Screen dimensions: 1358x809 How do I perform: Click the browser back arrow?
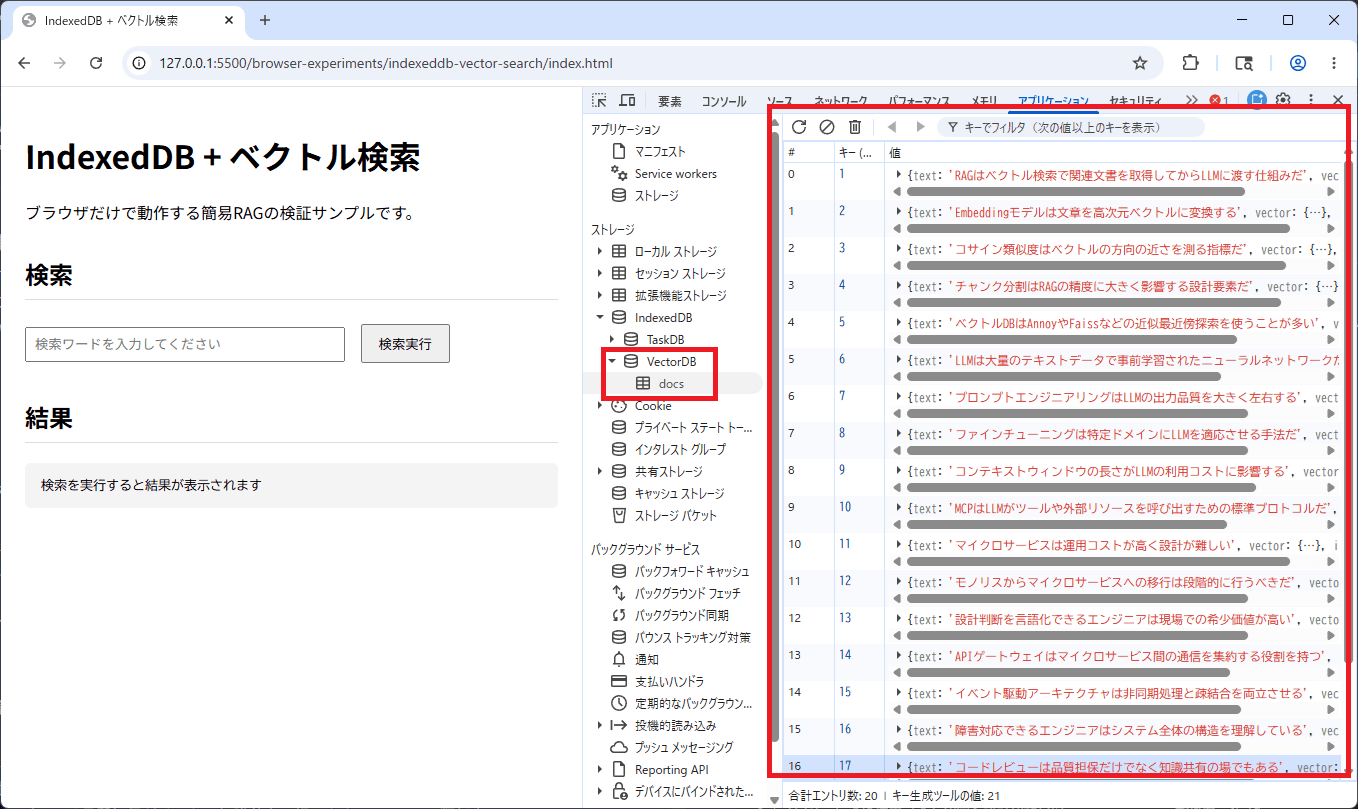click(25, 63)
